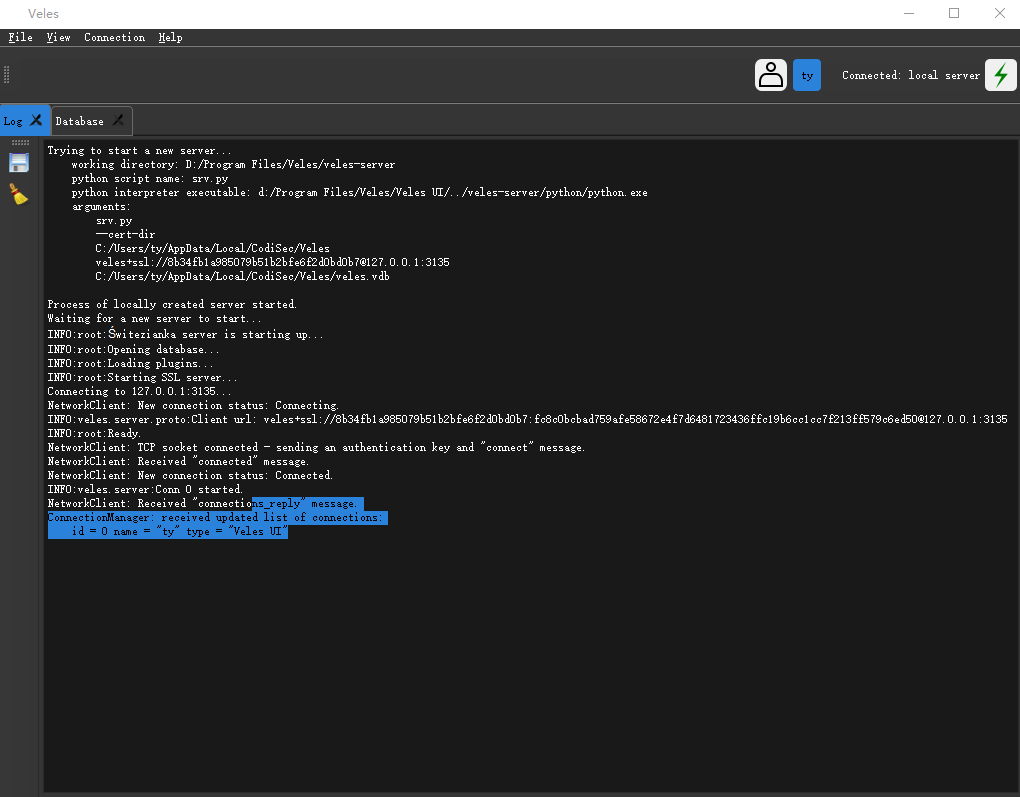This screenshot has height=797, width=1020.
Task: Switch to the Database tab
Action: [x=80, y=121]
